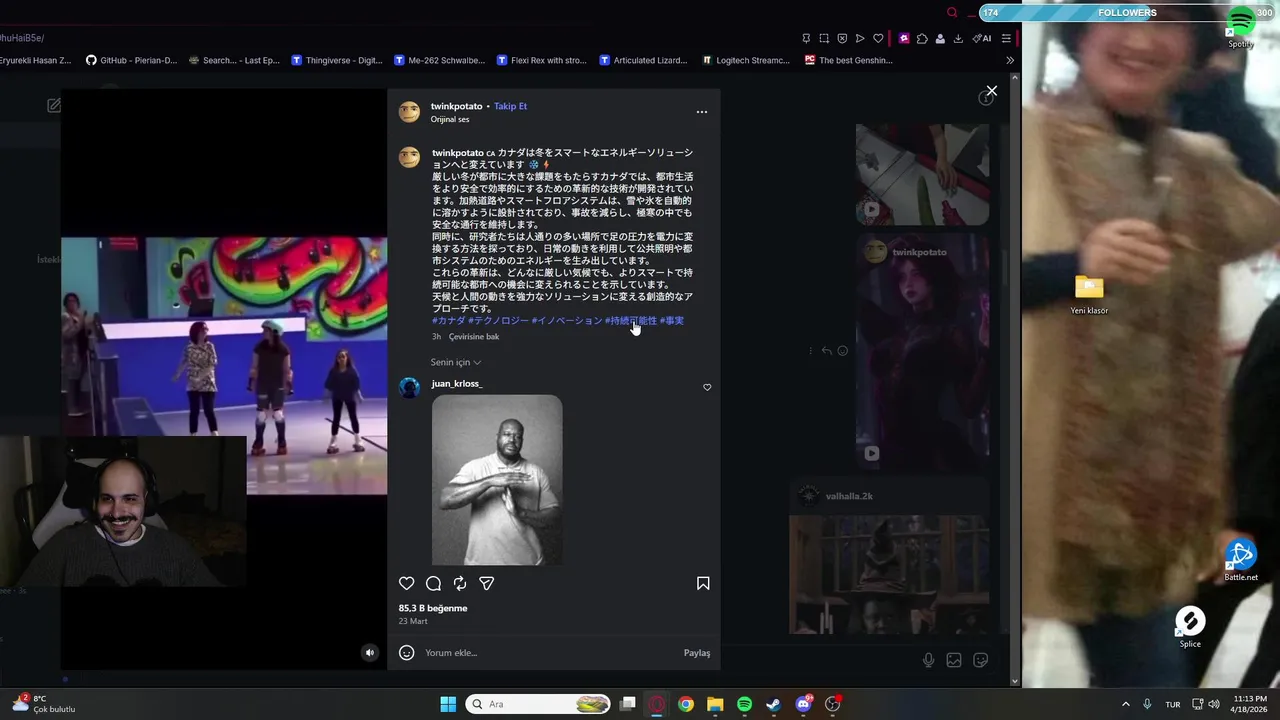Like the twinkpotato post with the heart icon
The width and height of the screenshot is (1280, 720).
(406, 583)
